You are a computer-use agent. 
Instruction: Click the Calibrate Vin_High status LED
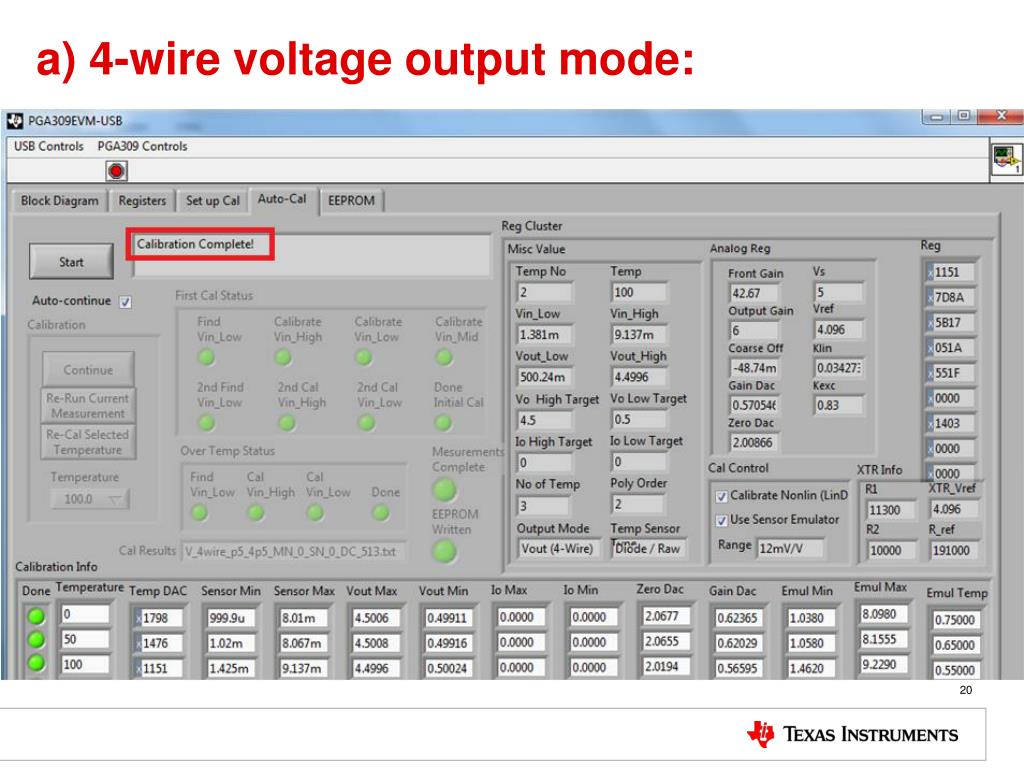pos(283,357)
